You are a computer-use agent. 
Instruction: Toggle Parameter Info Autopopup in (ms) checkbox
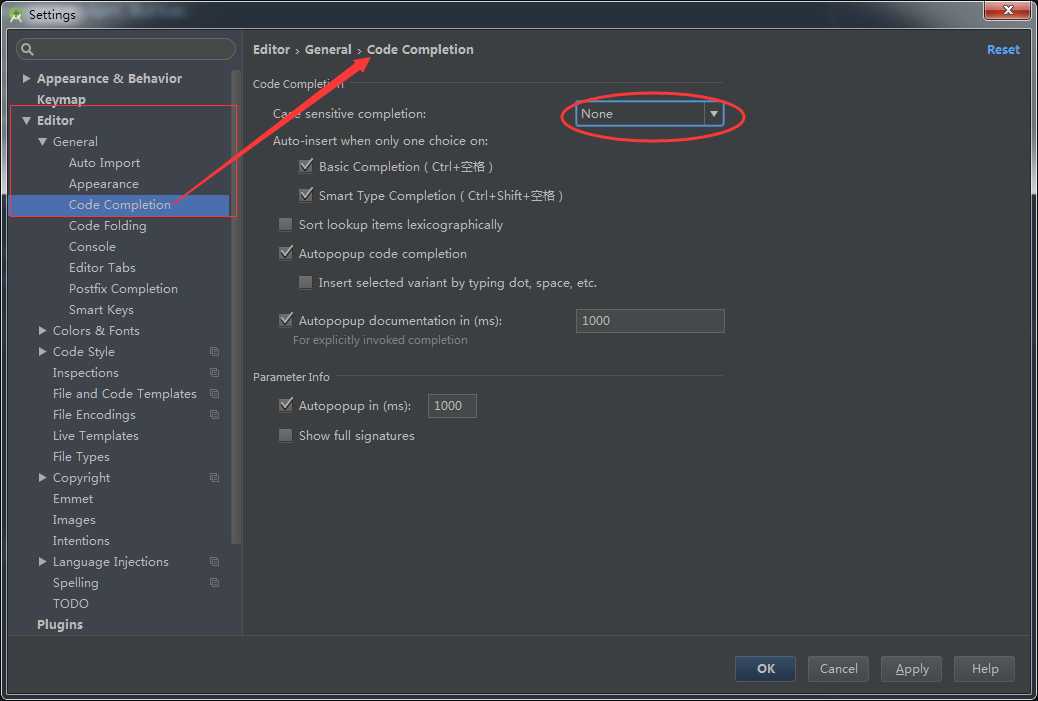point(285,404)
